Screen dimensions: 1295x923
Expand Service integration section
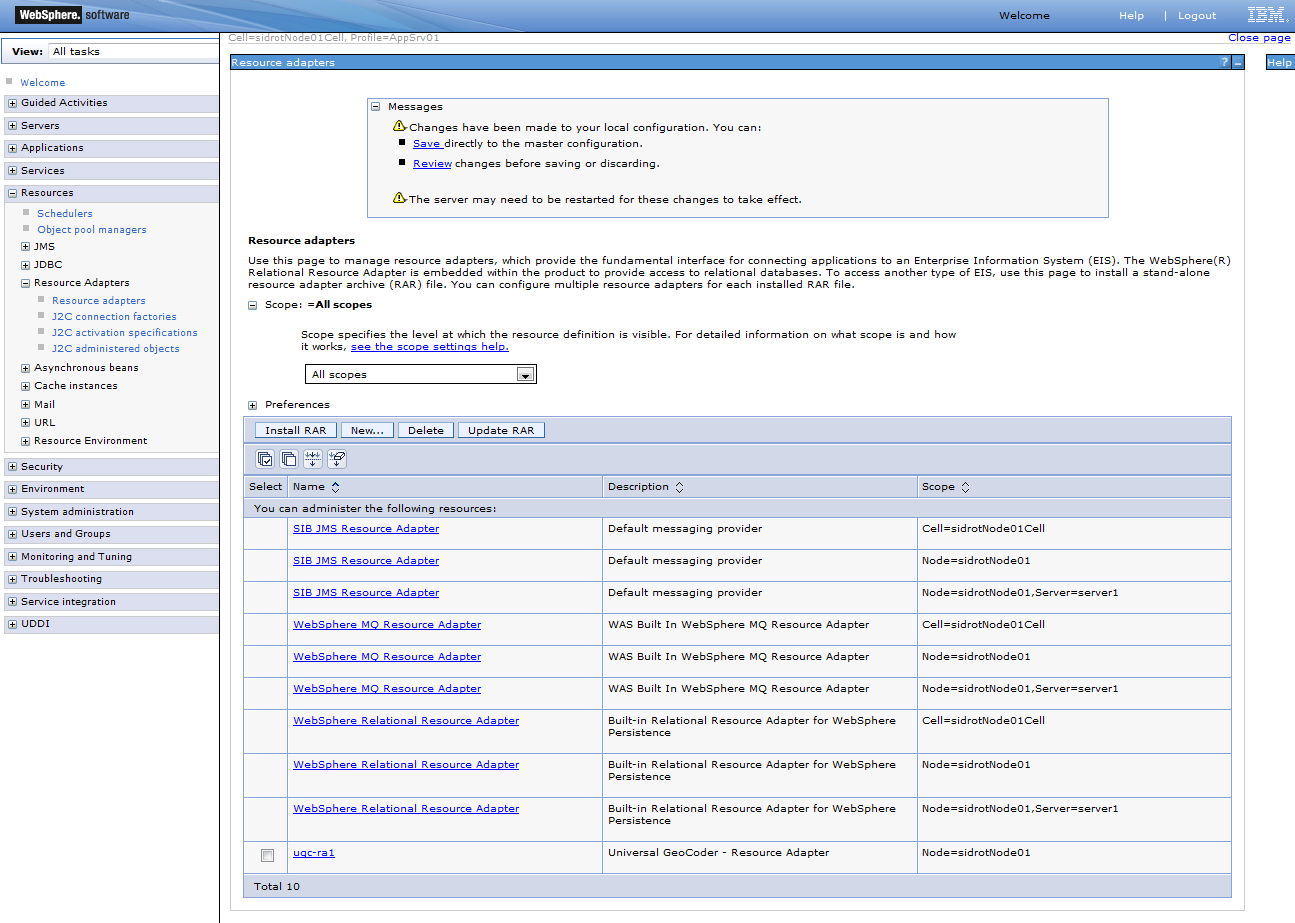(x=12, y=602)
